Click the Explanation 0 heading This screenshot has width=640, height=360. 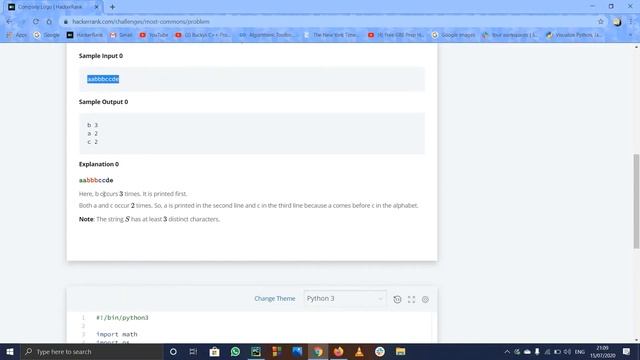tap(99, 164)
